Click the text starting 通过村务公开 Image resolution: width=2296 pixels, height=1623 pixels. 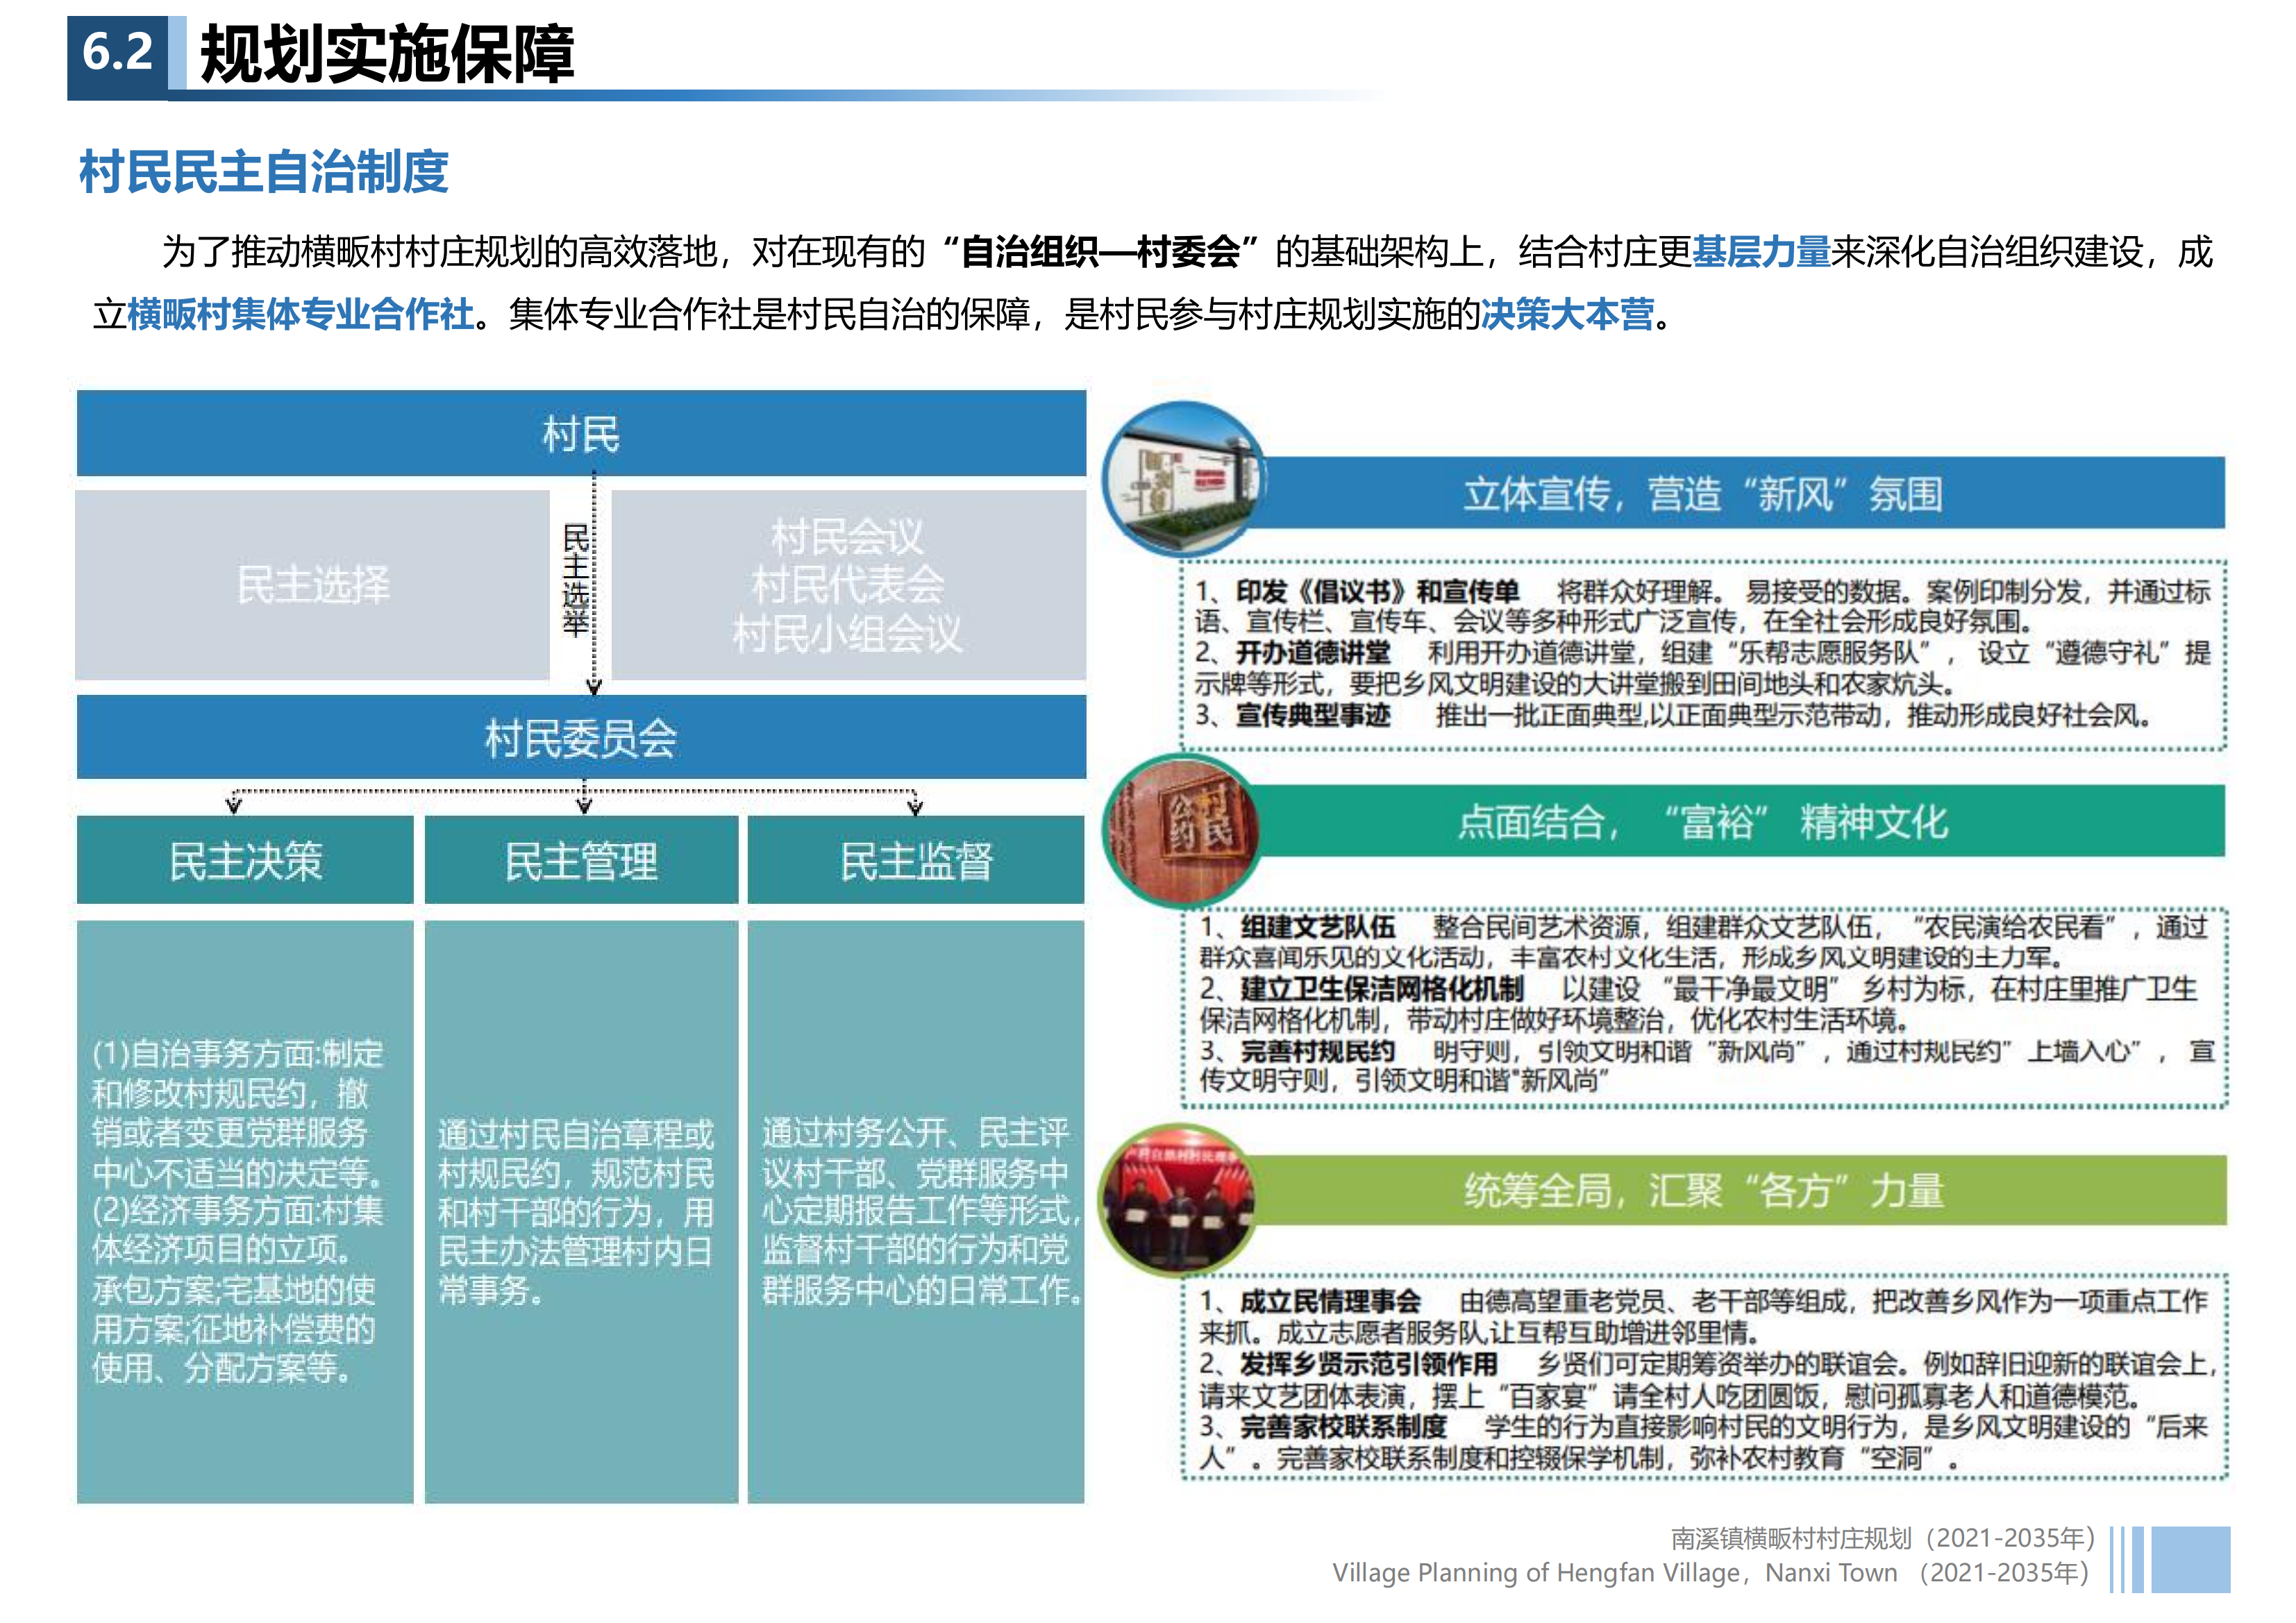coord(921,1211)
